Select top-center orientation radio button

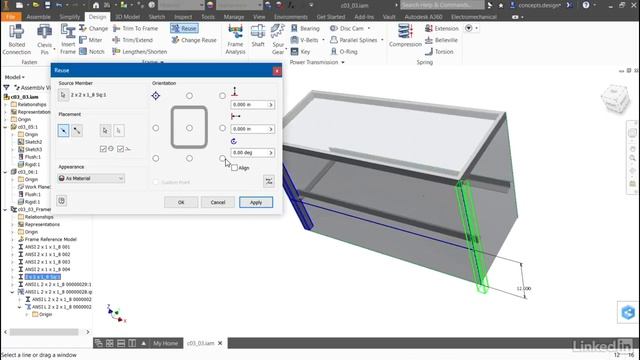(189, 96)
